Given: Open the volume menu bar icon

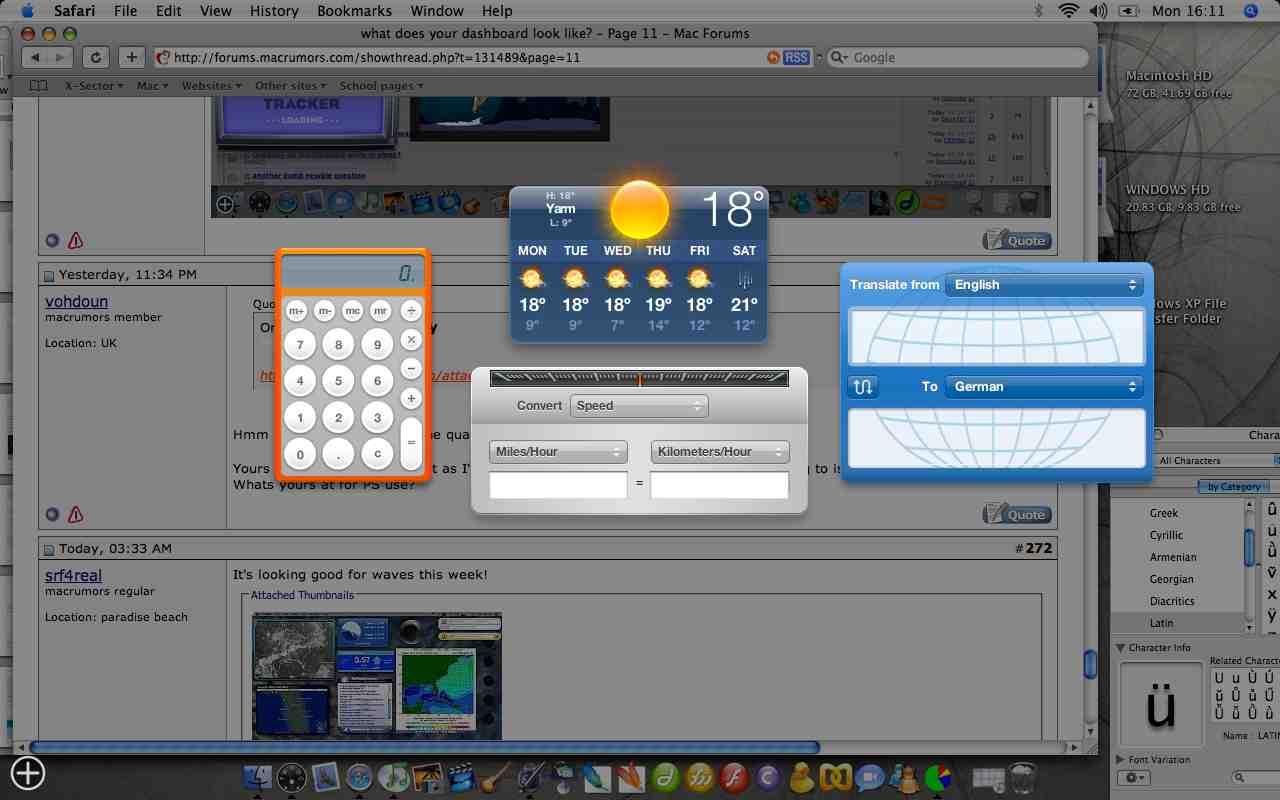Looking at the screenshot, I should coord(1099,11).
